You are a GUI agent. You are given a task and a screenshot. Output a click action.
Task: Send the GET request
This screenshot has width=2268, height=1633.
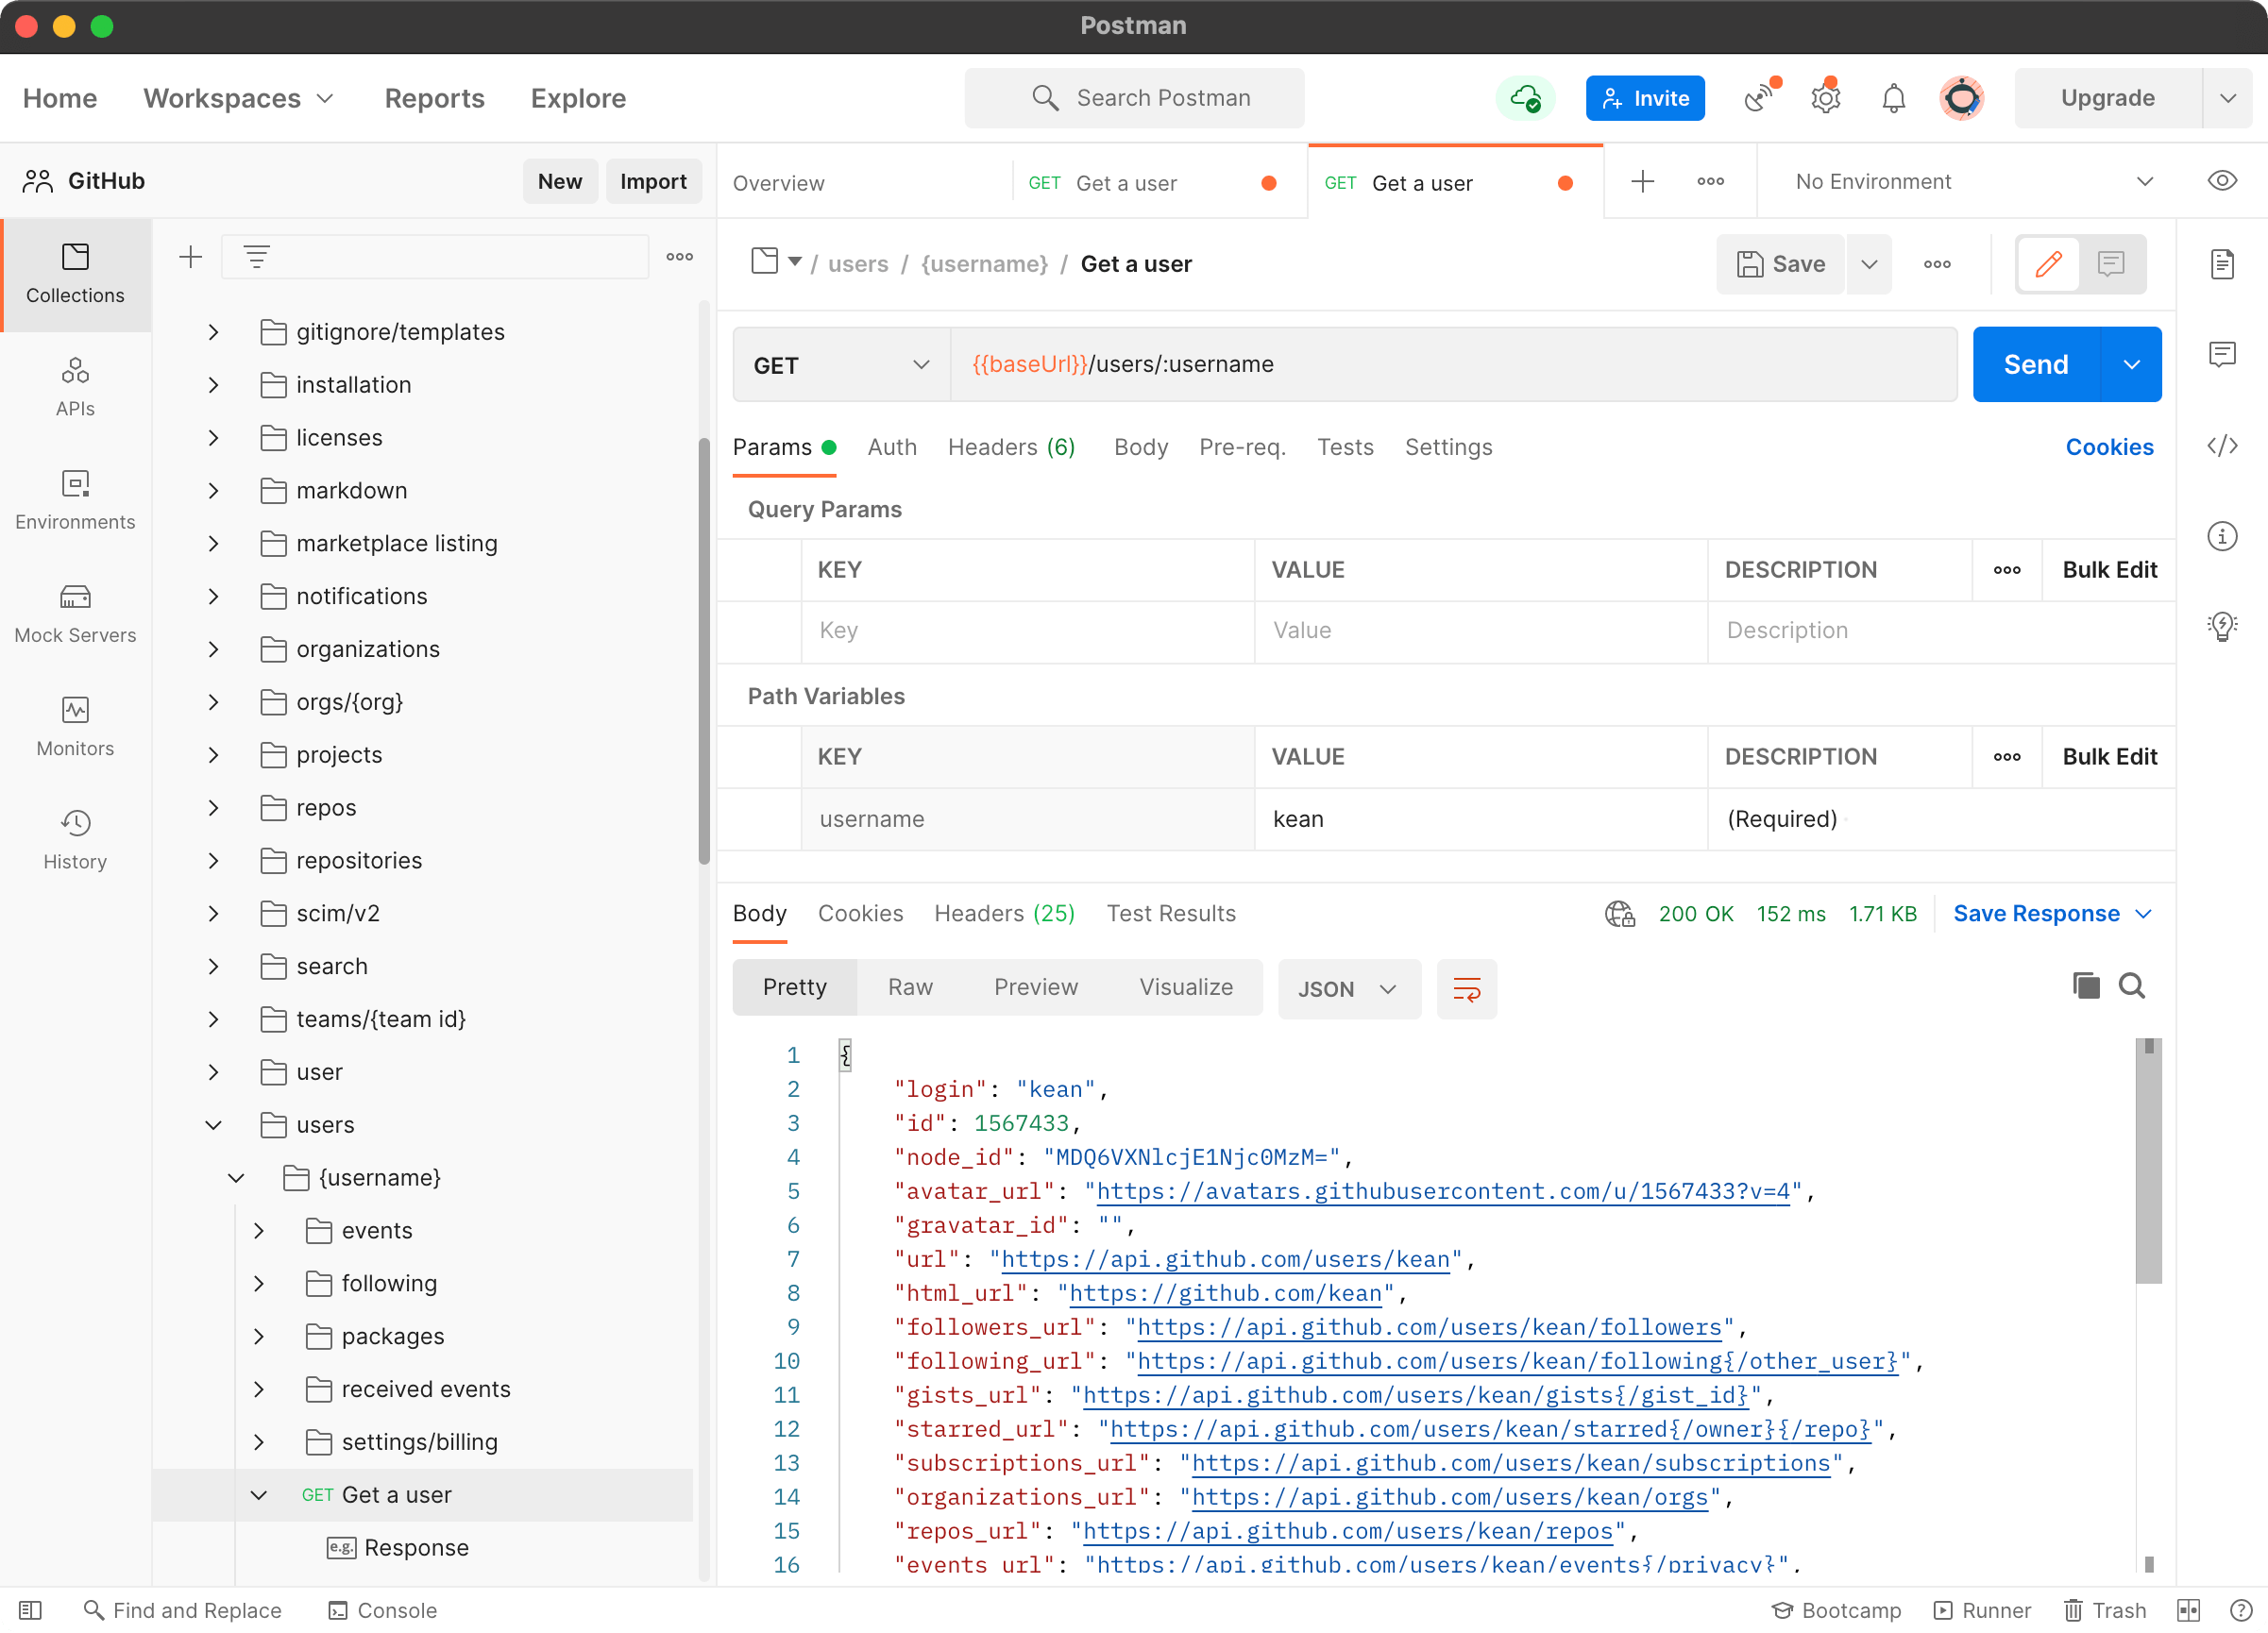click(2036, 365)
